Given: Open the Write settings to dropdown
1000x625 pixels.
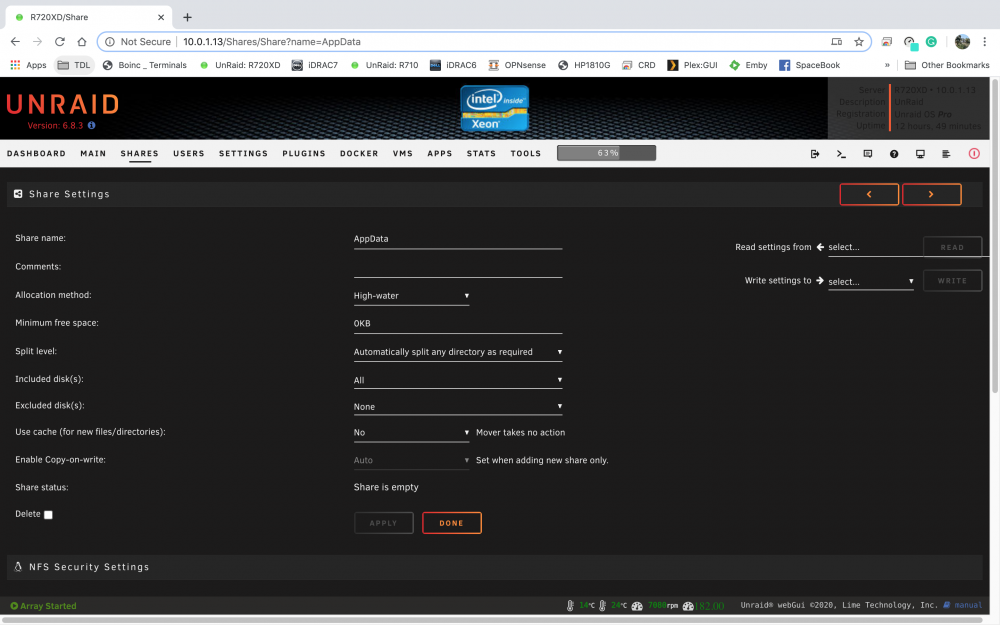Looking at the screenshot, I should click(871, 281).
